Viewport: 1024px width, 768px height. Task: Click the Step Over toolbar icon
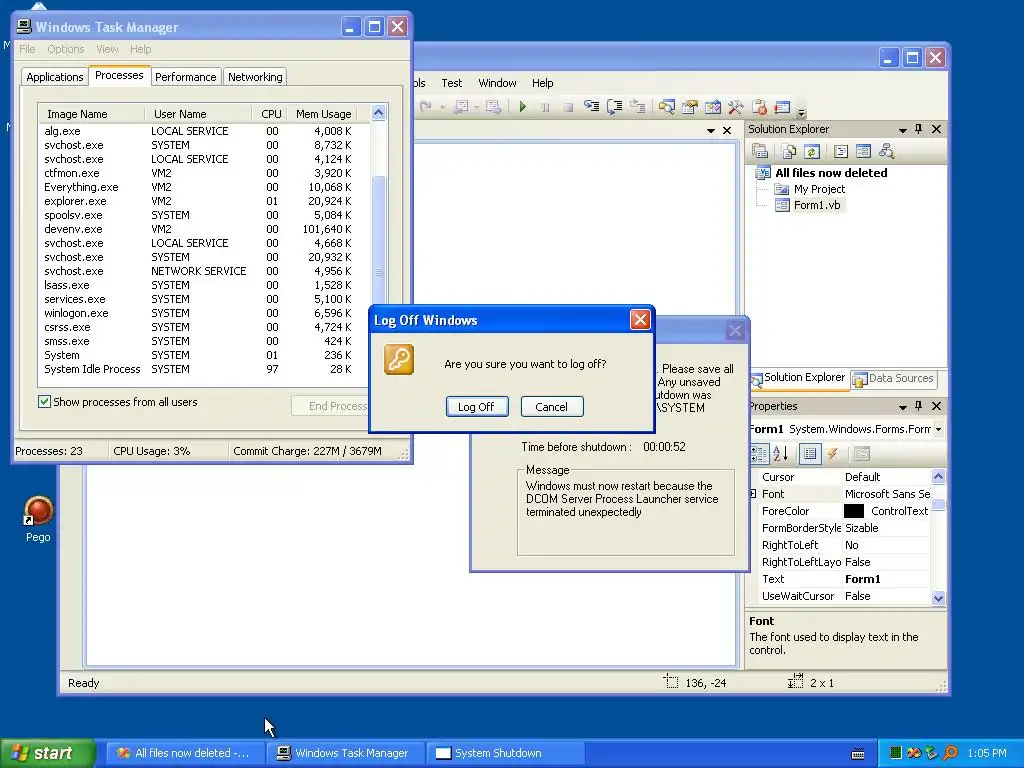click(x=615, y=106)
